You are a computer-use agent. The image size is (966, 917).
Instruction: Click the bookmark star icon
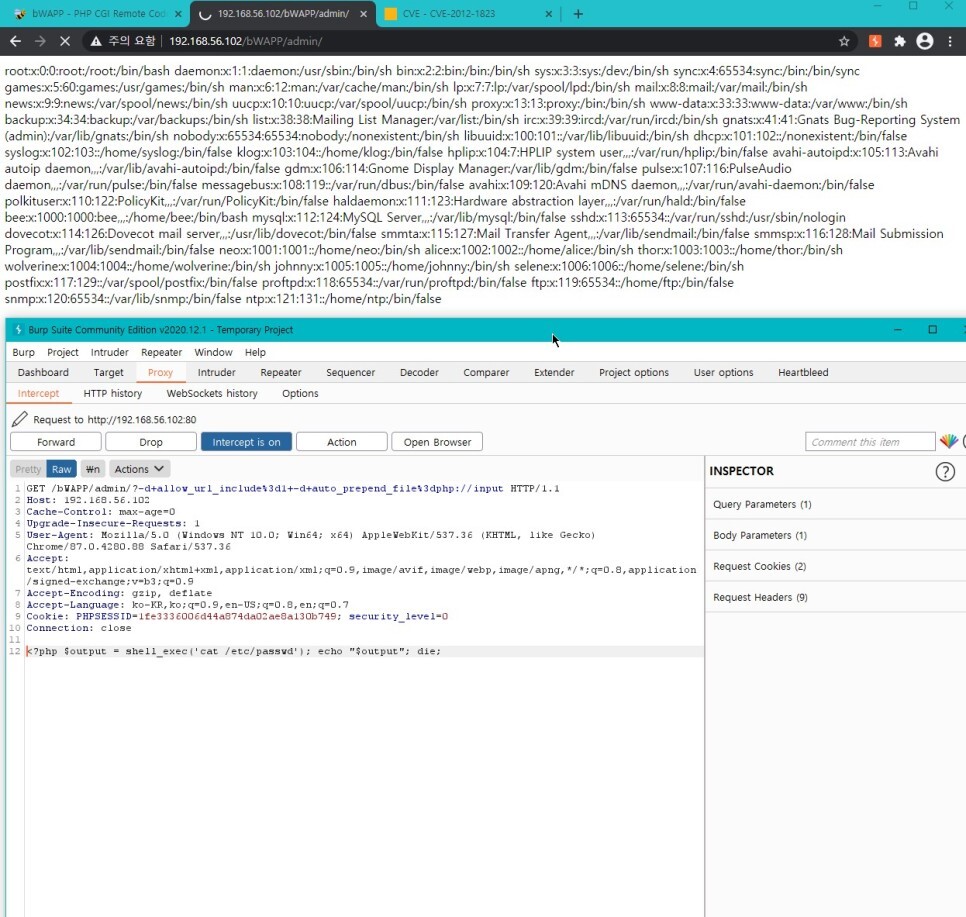point(844,41)
